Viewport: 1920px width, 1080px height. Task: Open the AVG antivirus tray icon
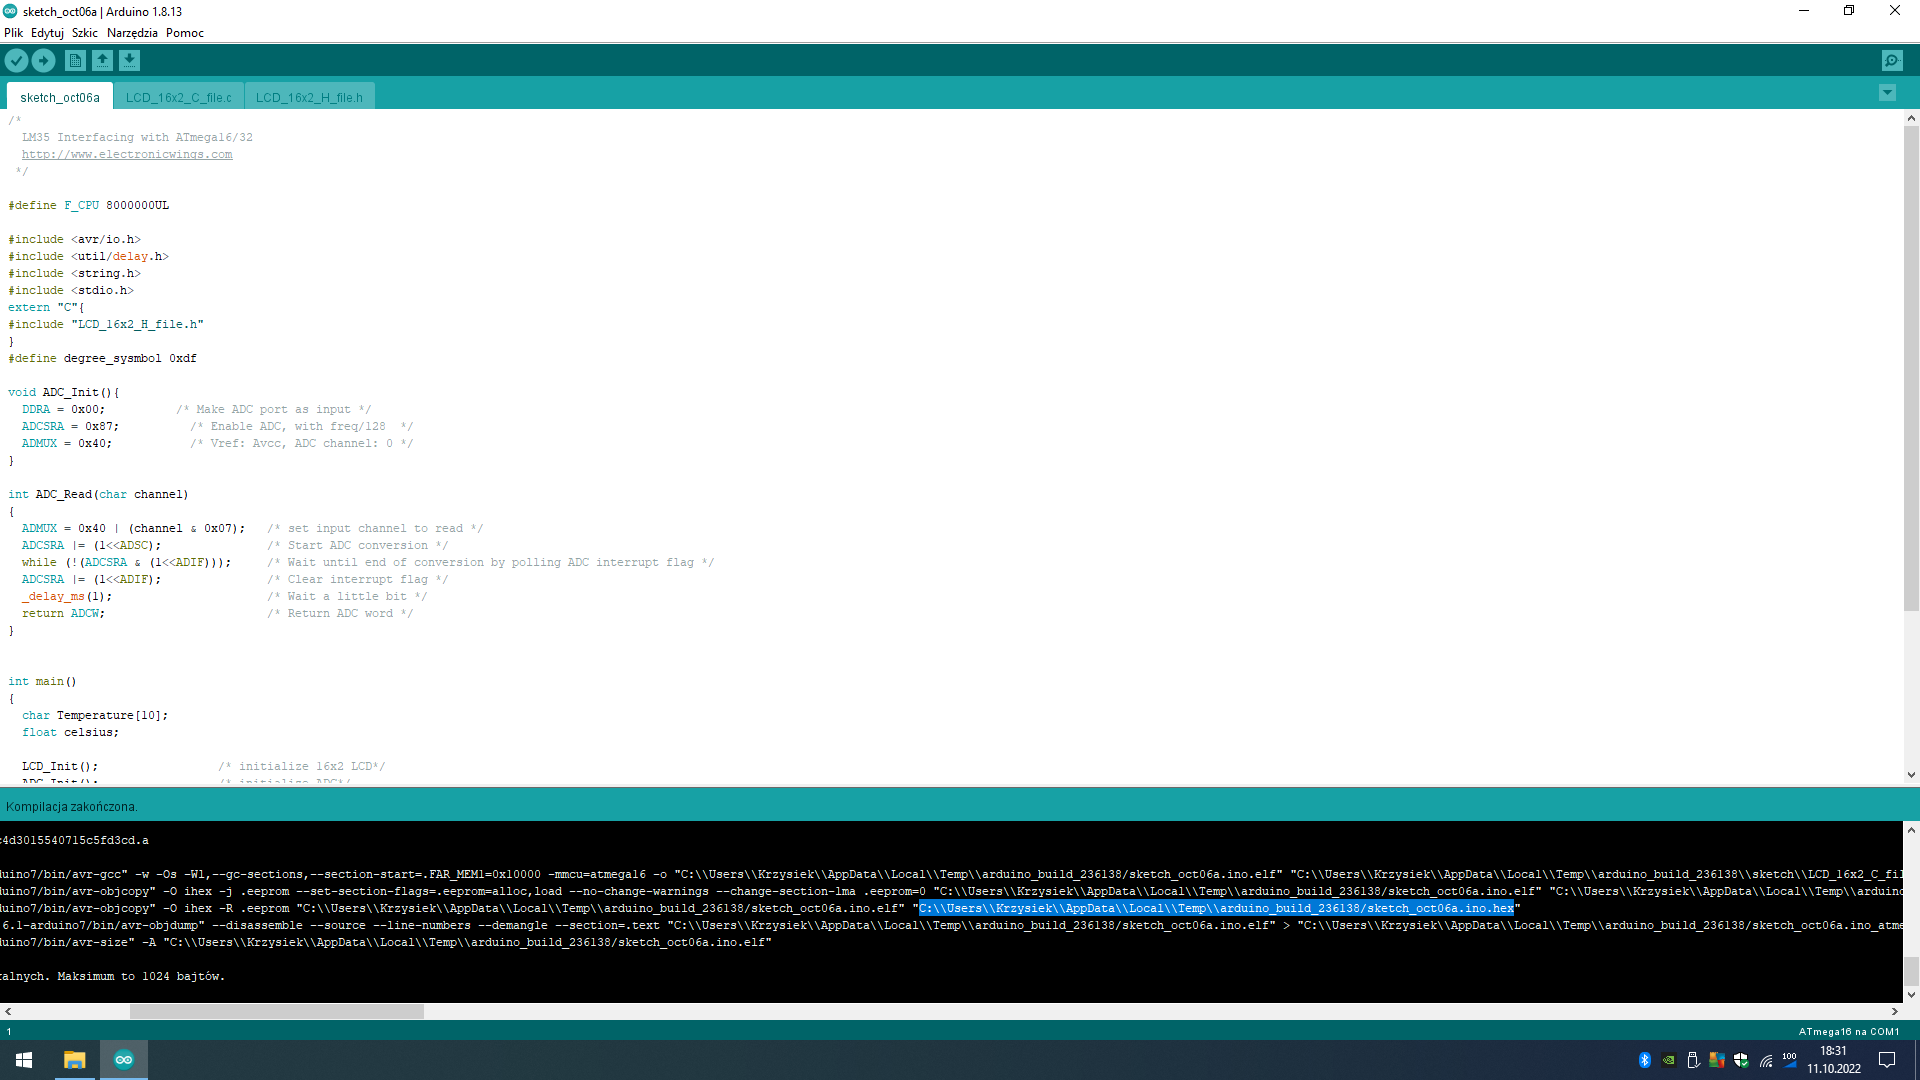[1717, 1060]
